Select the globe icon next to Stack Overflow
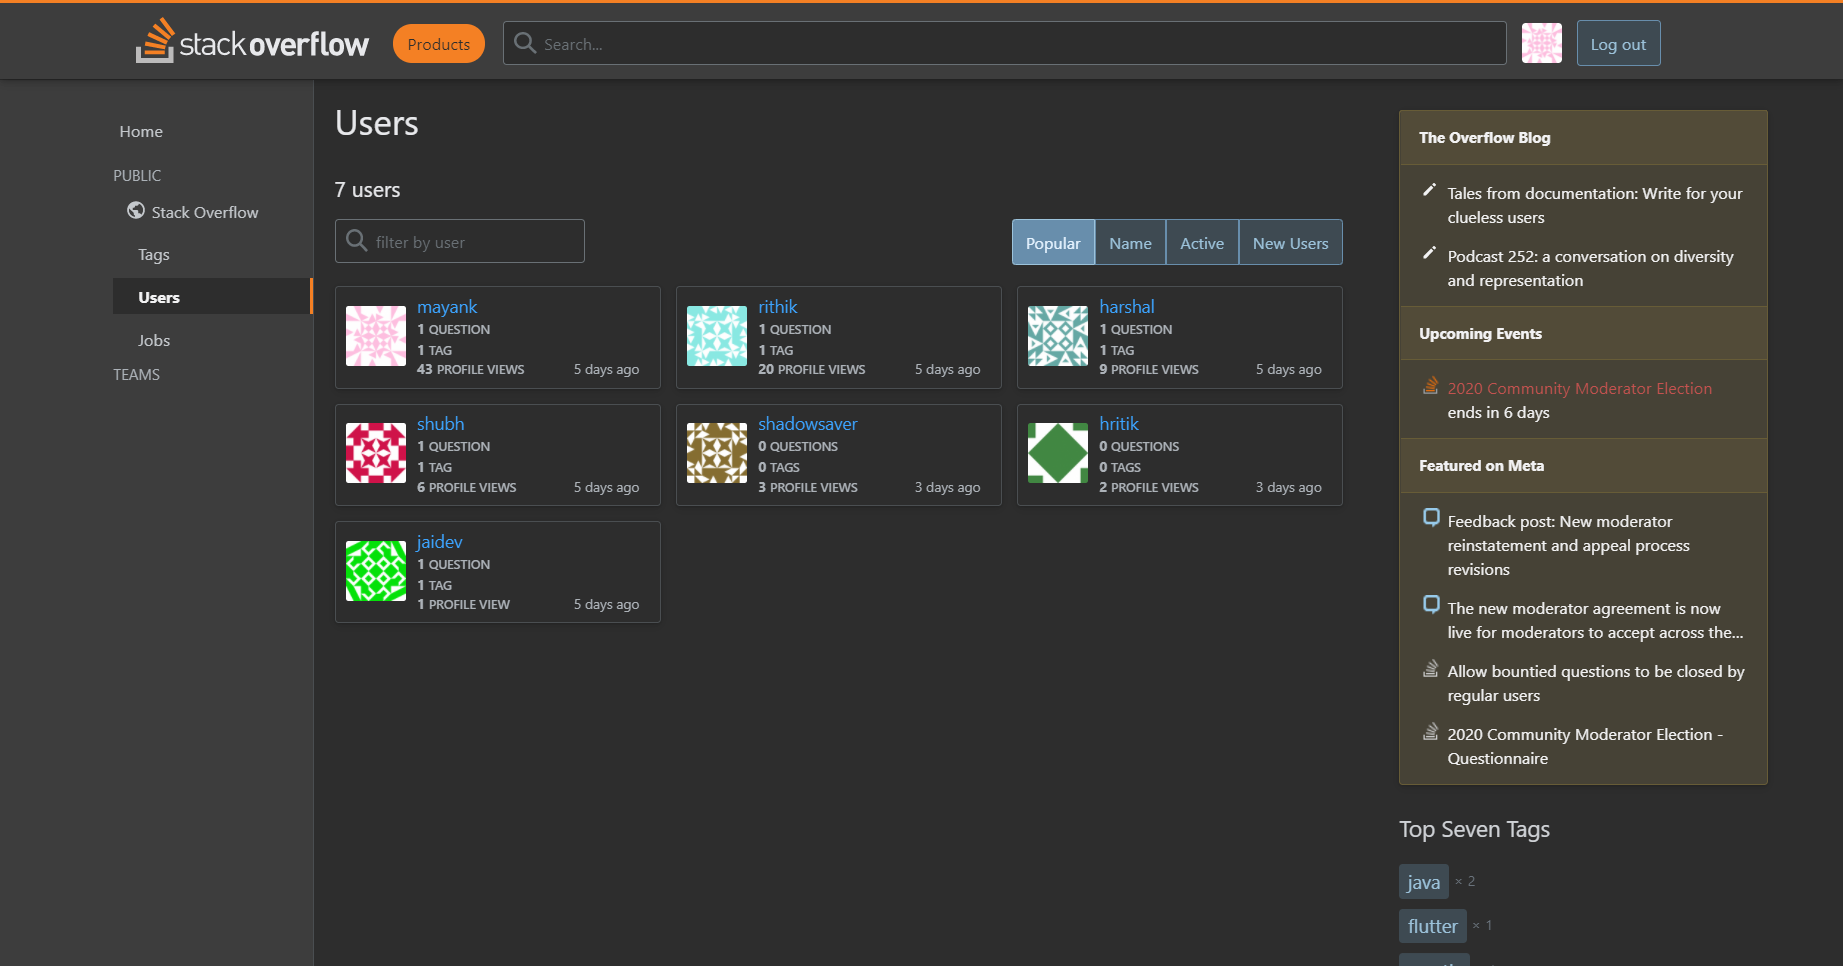 [x=136, y=211]
